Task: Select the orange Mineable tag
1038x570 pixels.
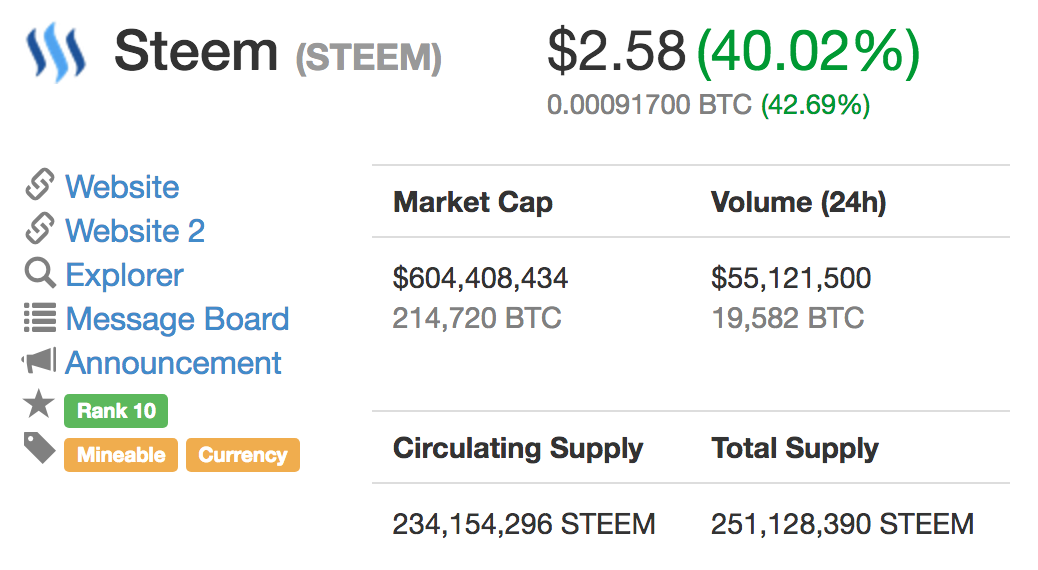Action: click(121, 455)
